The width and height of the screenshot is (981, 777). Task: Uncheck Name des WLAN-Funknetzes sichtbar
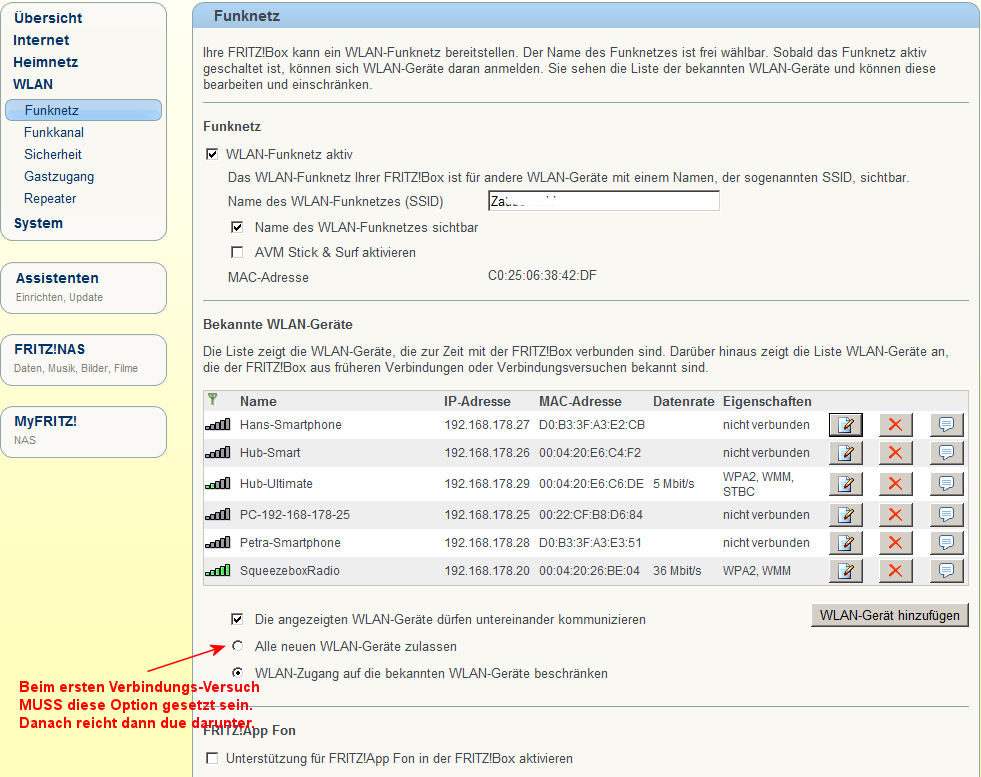pyautogui.click(x=237, y=228)
